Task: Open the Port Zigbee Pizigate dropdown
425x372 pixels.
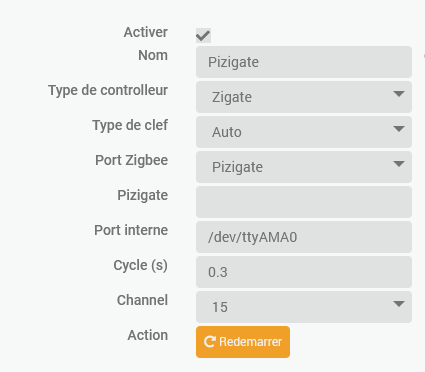Action: 304,167
